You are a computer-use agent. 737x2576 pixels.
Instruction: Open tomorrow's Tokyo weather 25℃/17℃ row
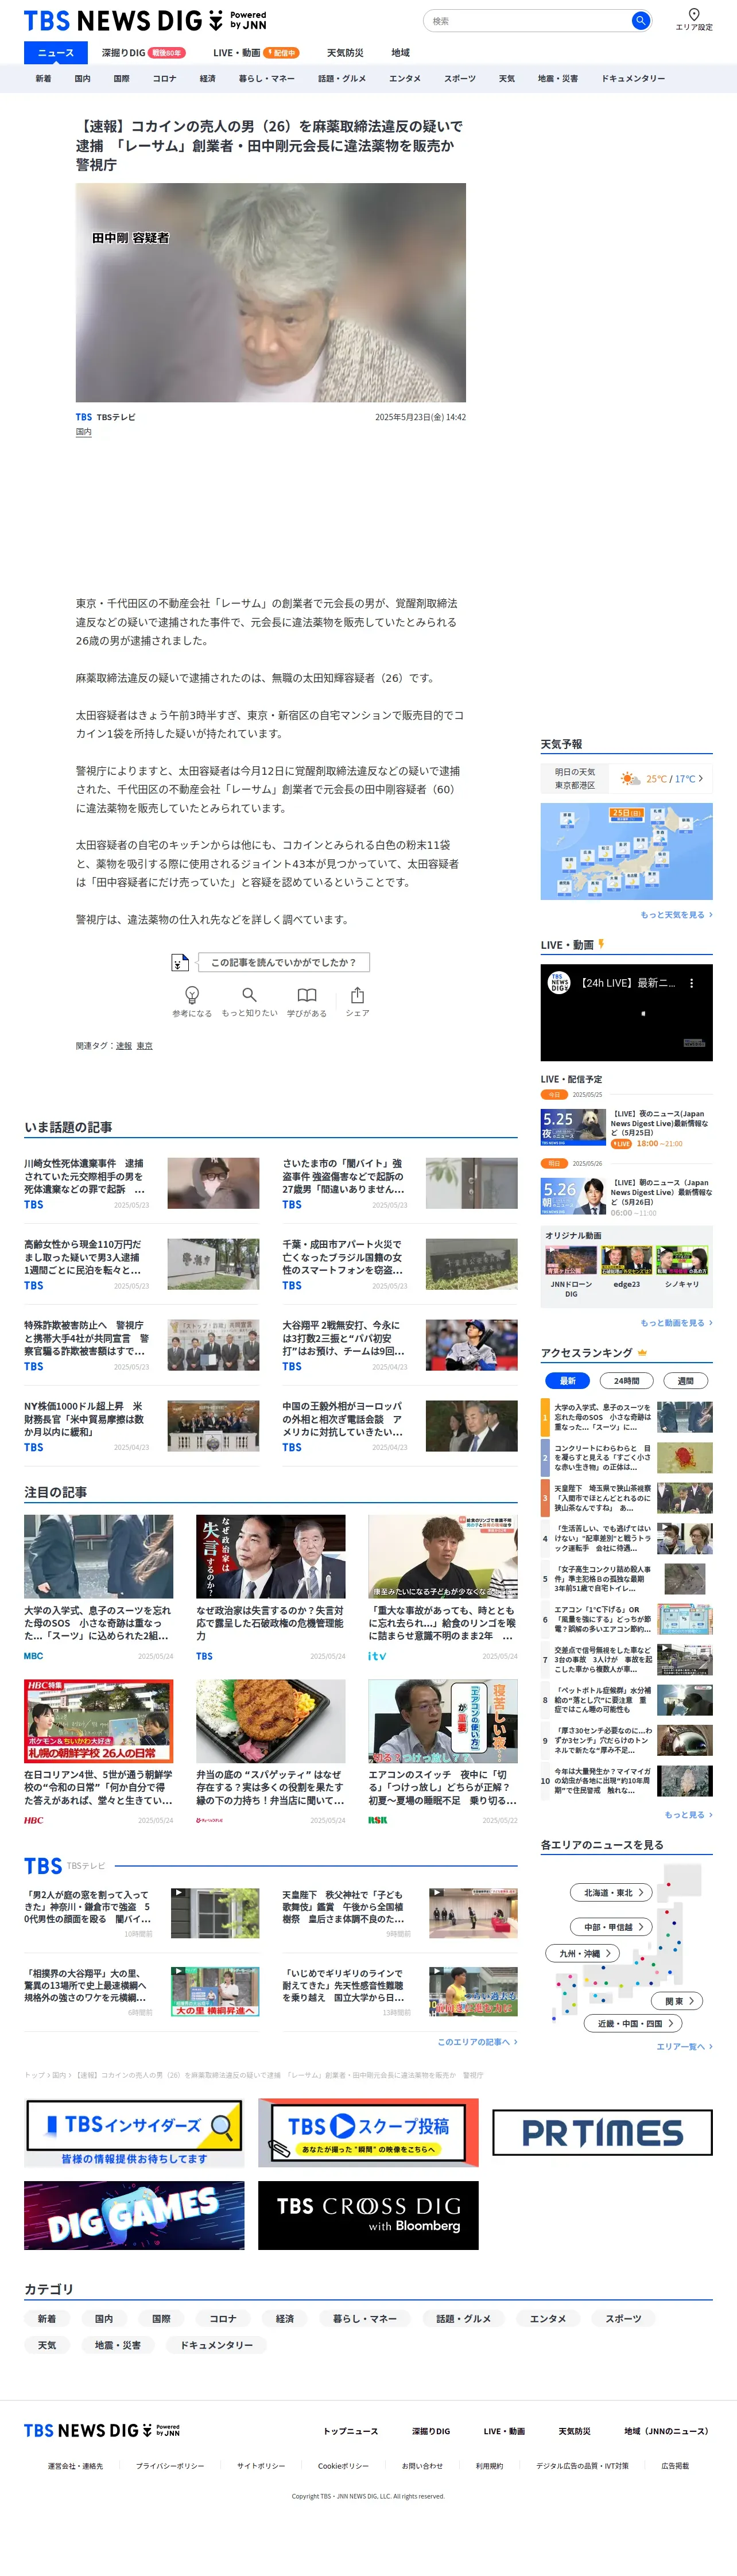[626, 778]
